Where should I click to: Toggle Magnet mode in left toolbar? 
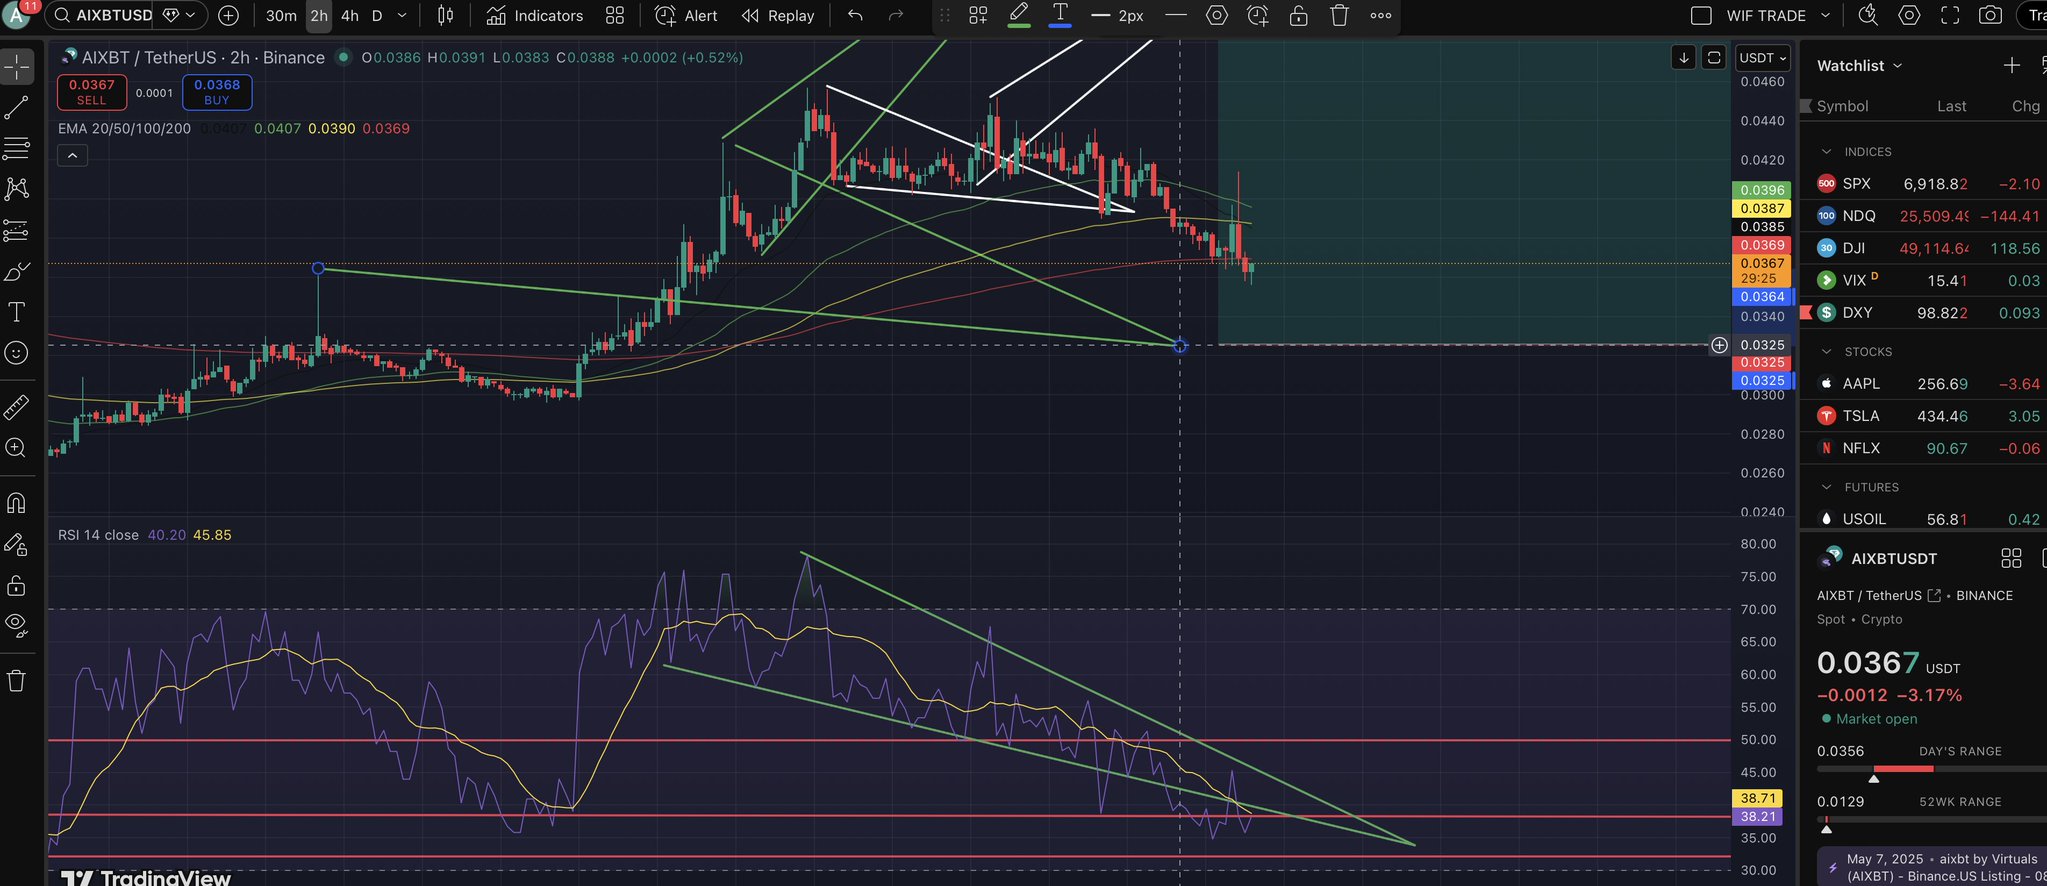pos(17,503)
